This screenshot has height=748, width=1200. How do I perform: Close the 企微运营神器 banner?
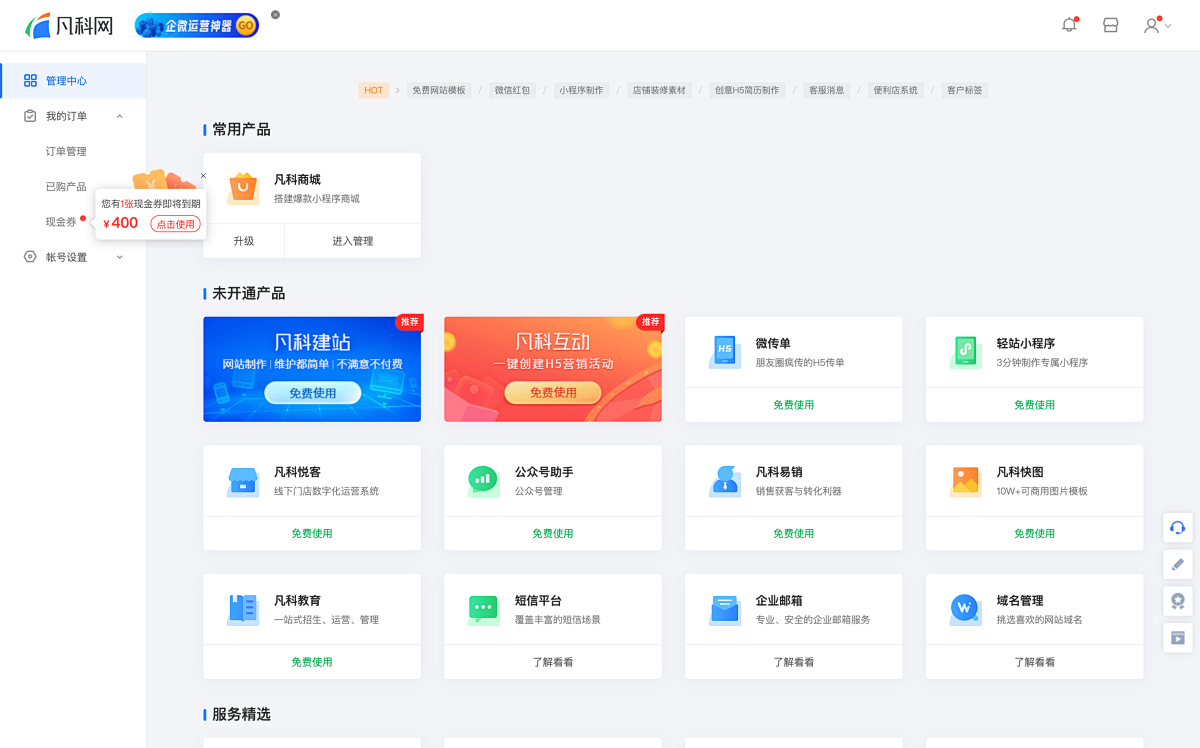point(275,15)
